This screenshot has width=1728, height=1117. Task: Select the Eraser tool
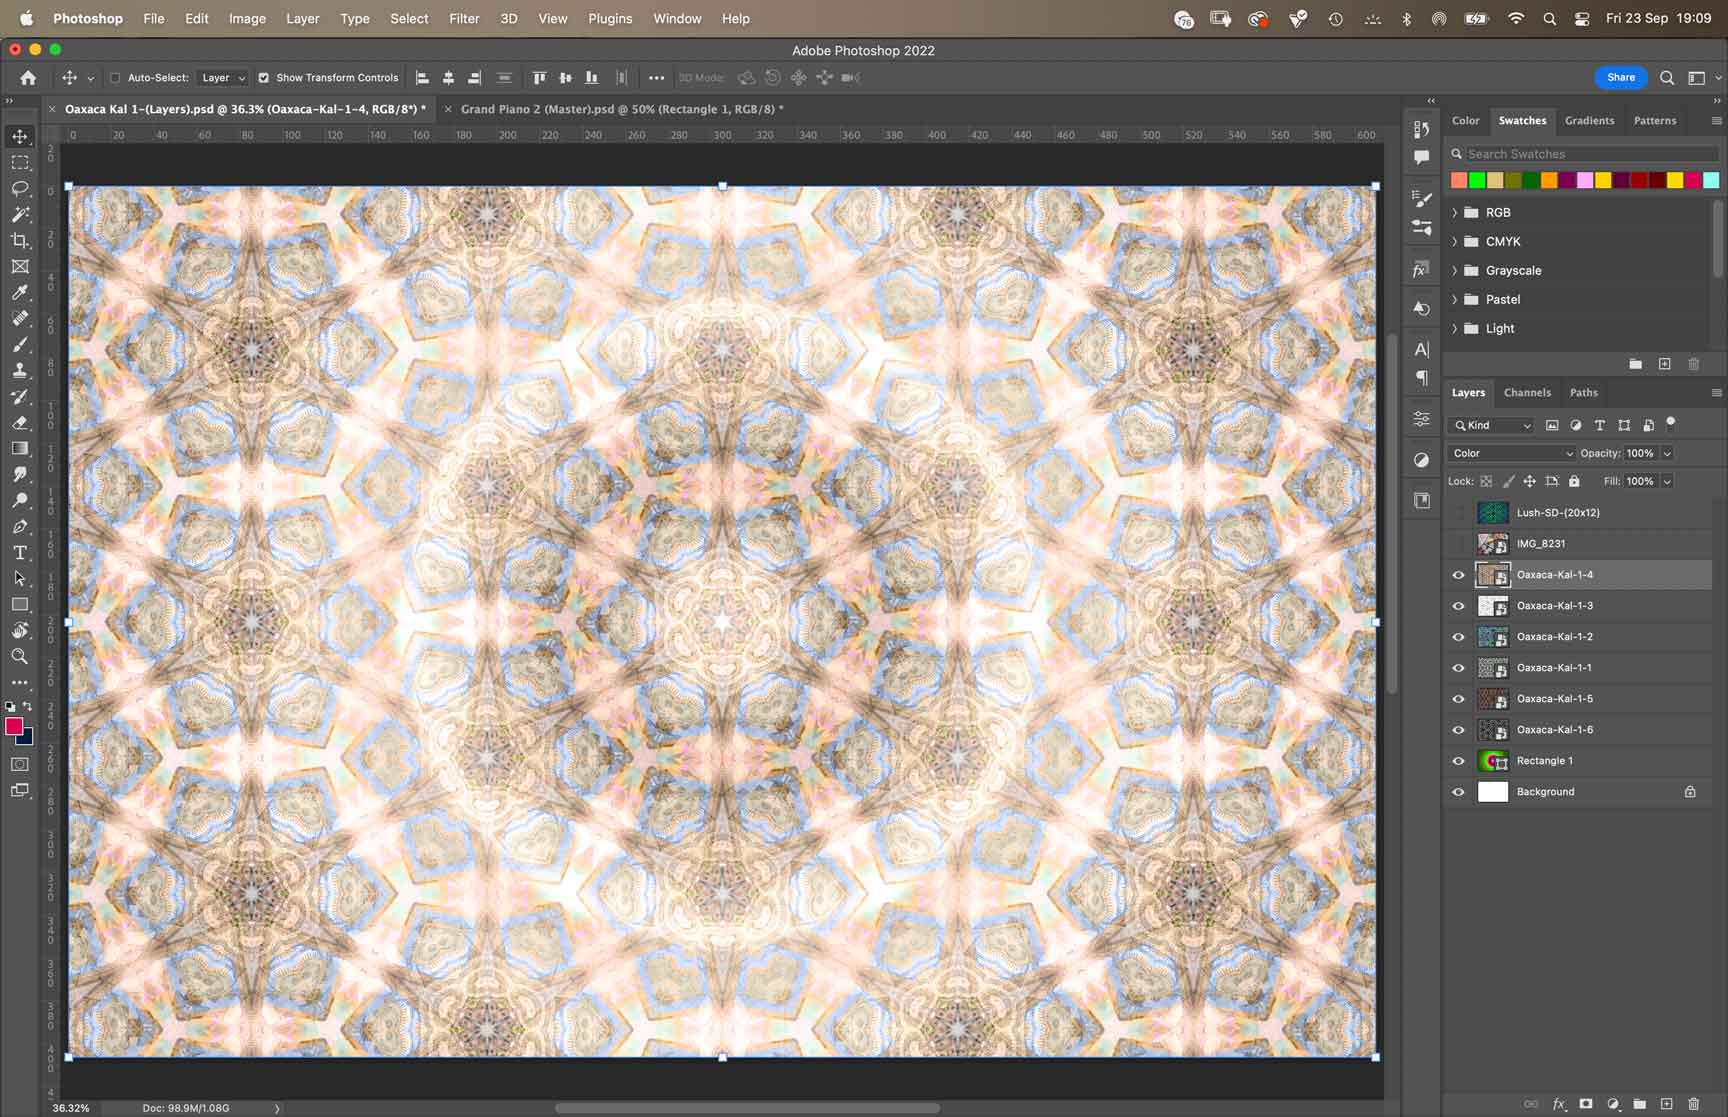(20, 422)
